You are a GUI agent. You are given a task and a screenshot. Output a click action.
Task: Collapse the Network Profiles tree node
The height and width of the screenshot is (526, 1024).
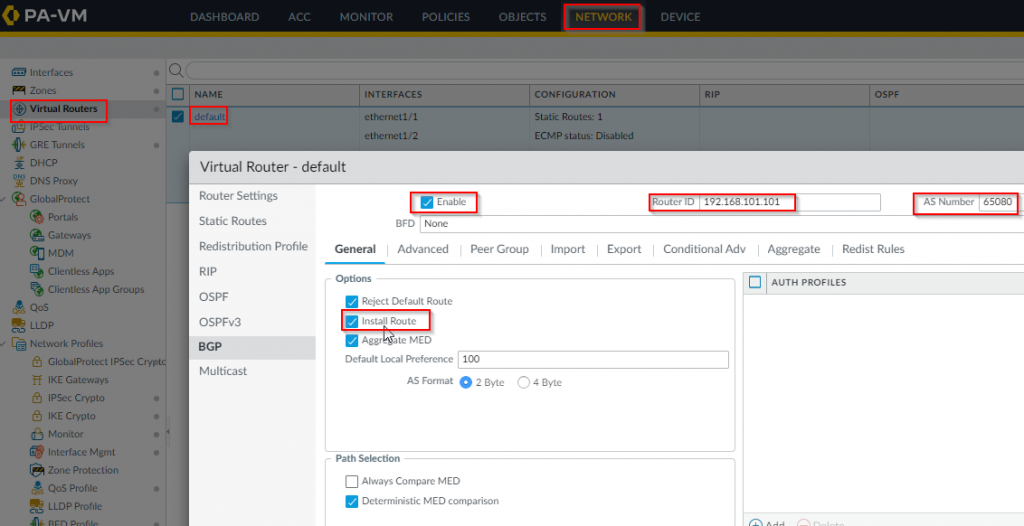click(x=4, y=344)
